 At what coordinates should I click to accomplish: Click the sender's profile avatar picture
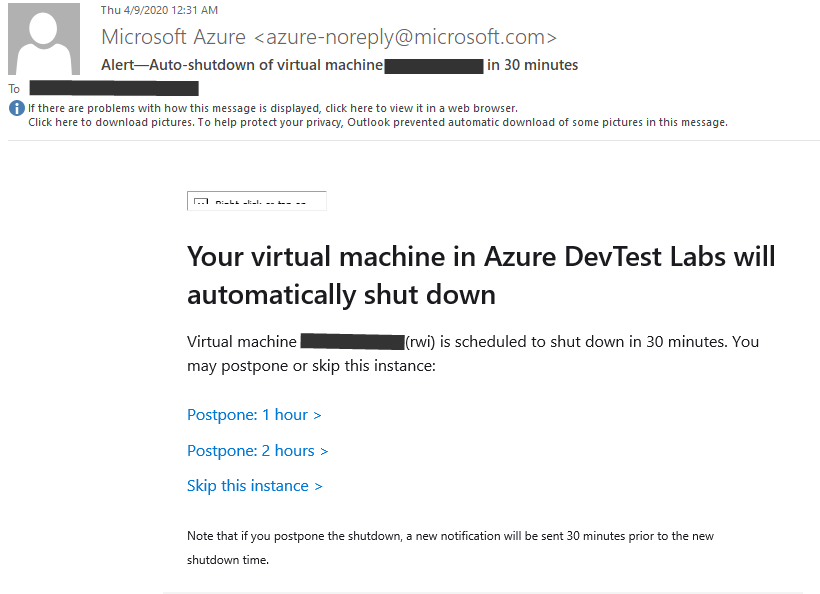pyautogui.click(x=44, y=39)
